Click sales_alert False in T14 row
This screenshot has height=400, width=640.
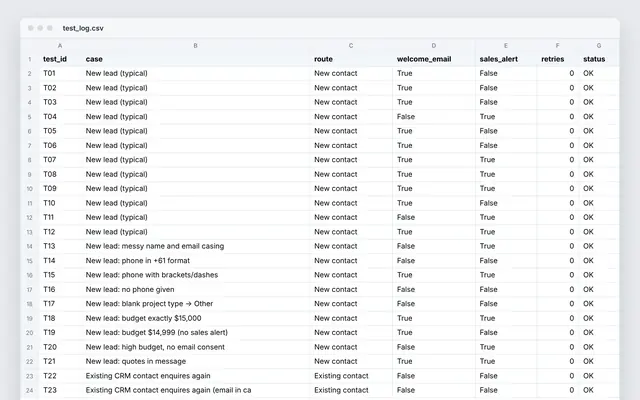[x=489, y=260]
